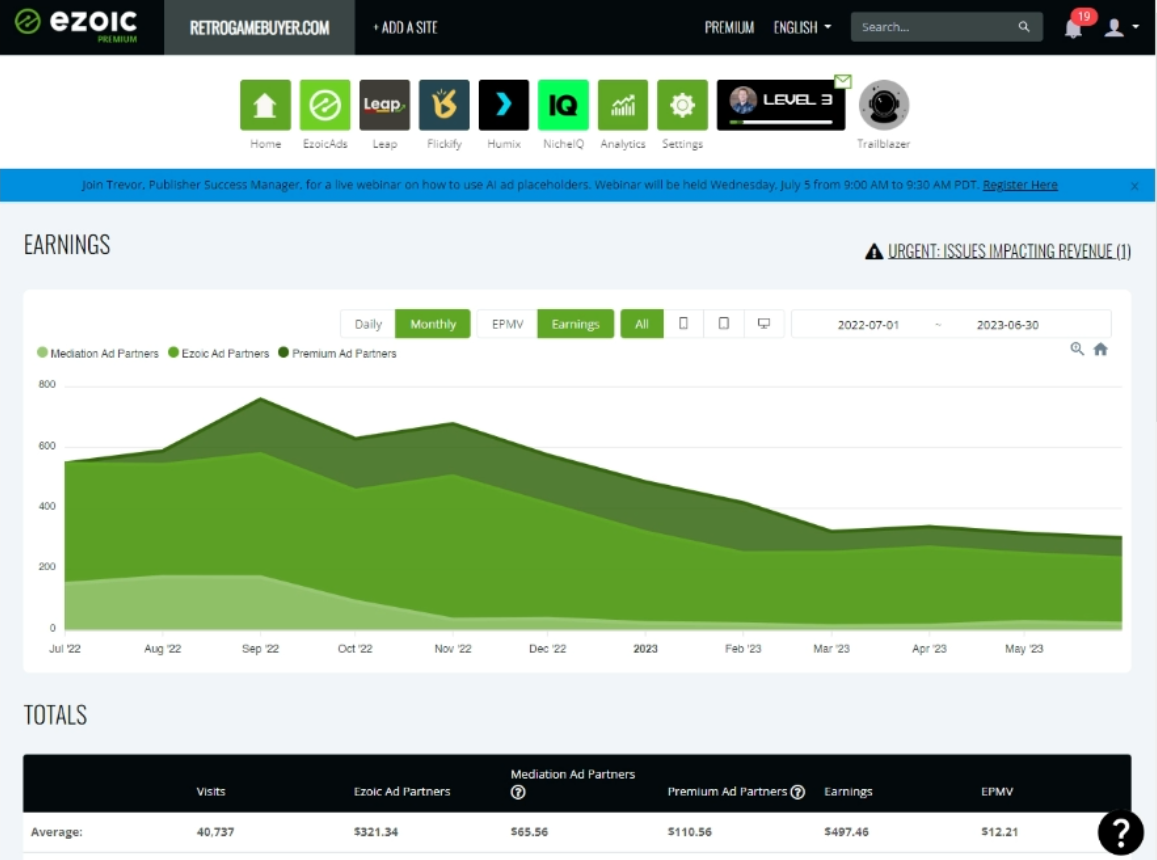This screenshot has height=860, width=1157.
Task: Toggle Premium Ad Partners legend series
Action: (x=338, y=354)
